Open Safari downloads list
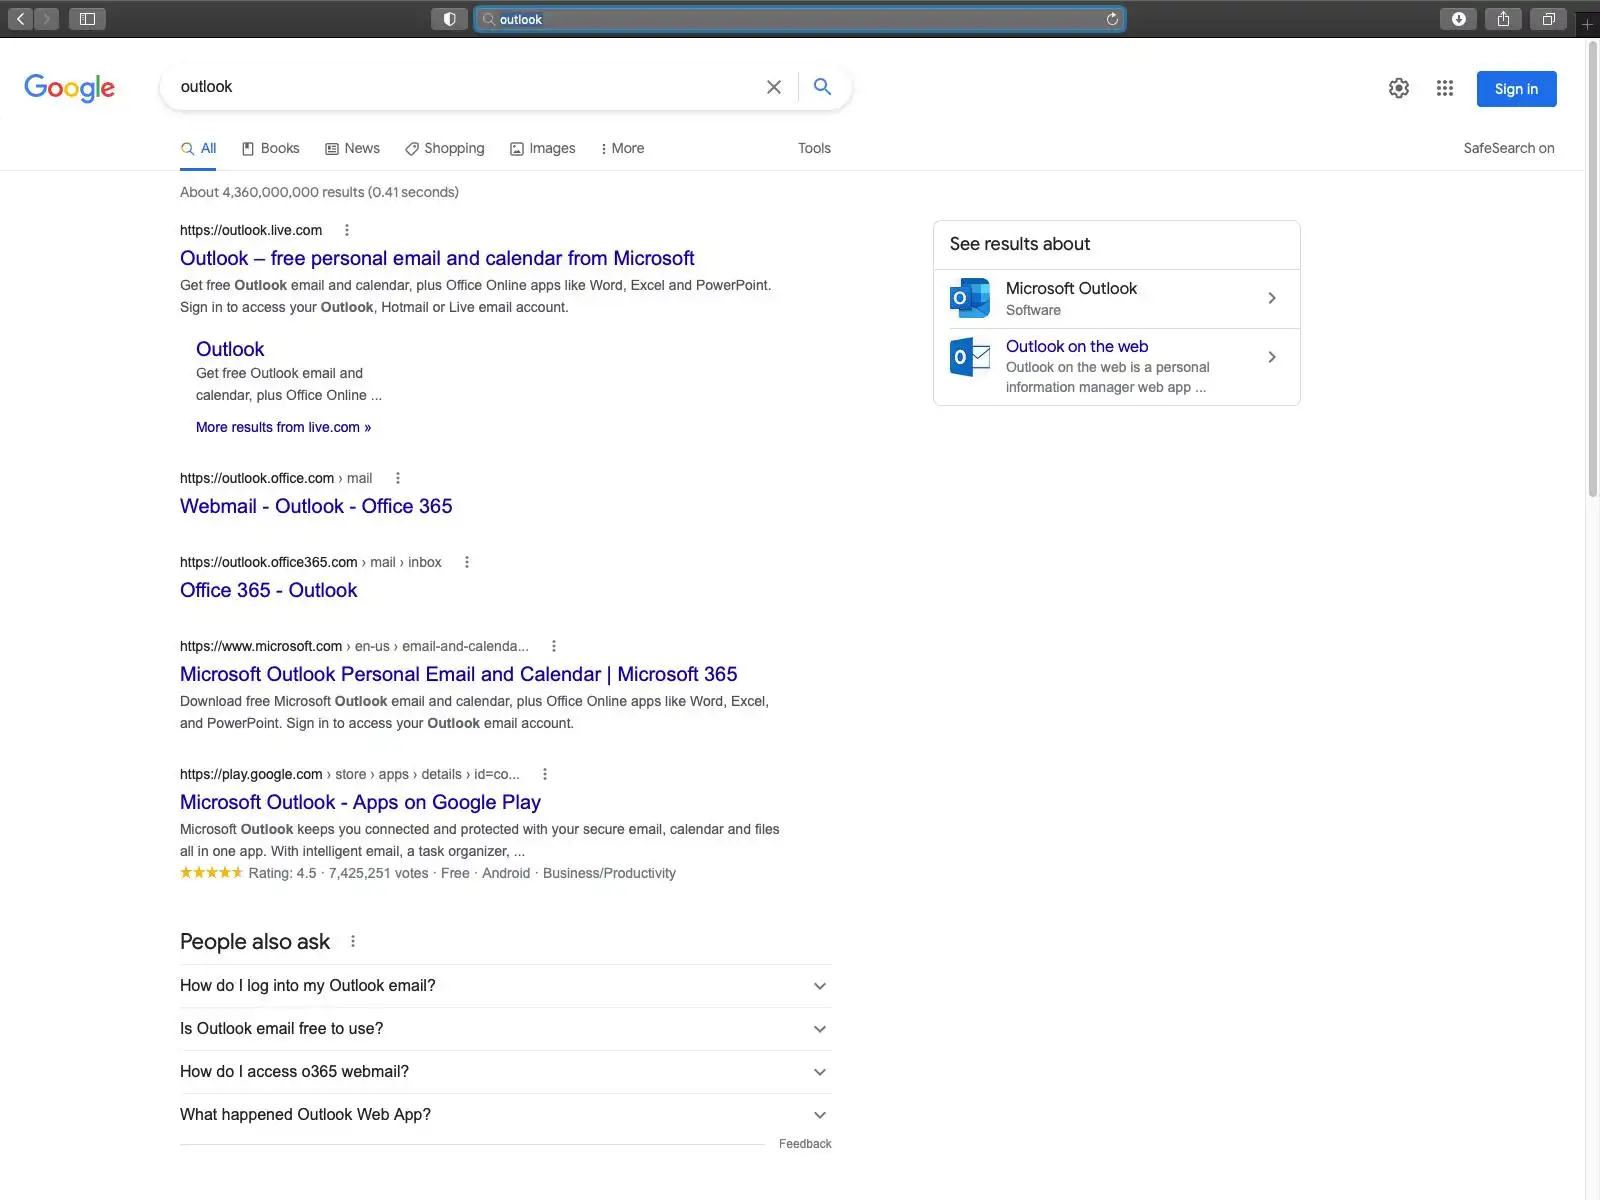Image resolution: width=1600 pixels, height=1200 pixels. click(1459, 19)
